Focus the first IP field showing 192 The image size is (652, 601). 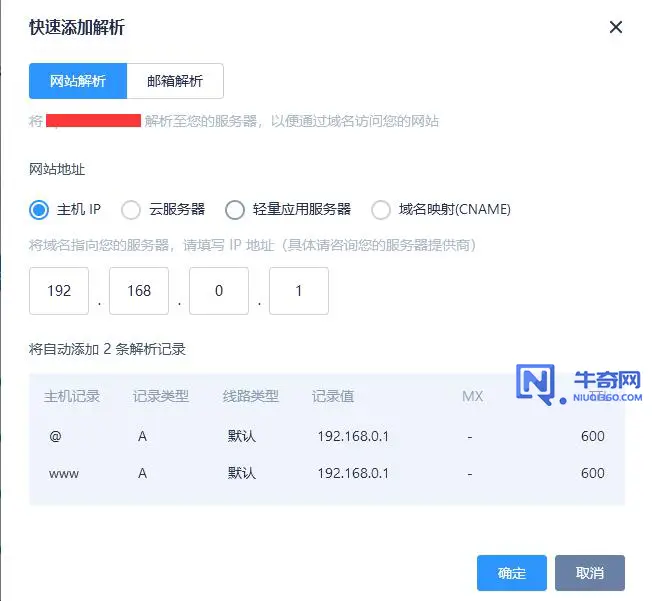(59, 291)
